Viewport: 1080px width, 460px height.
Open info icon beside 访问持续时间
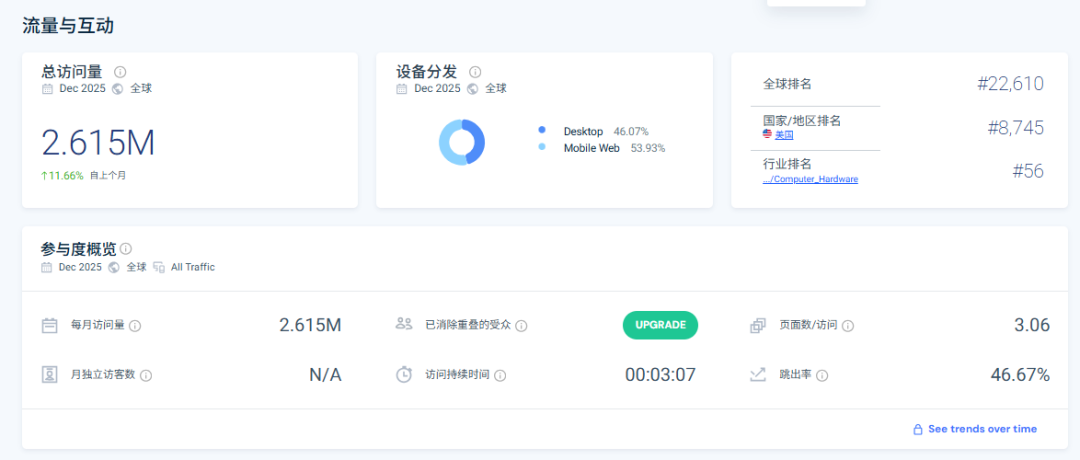pyautogui.click(x=500, y=375)
